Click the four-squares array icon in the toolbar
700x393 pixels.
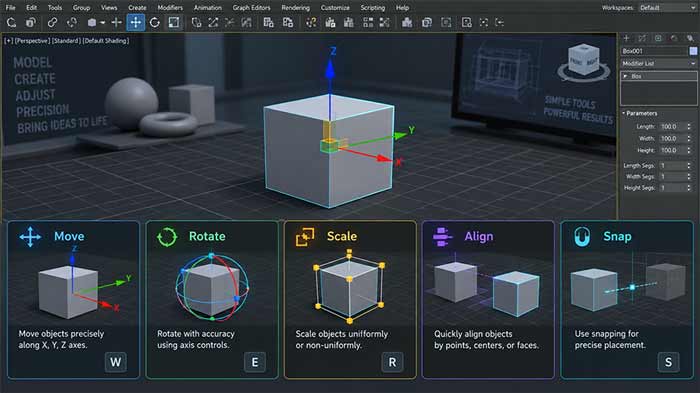click(x=368, y=22)
